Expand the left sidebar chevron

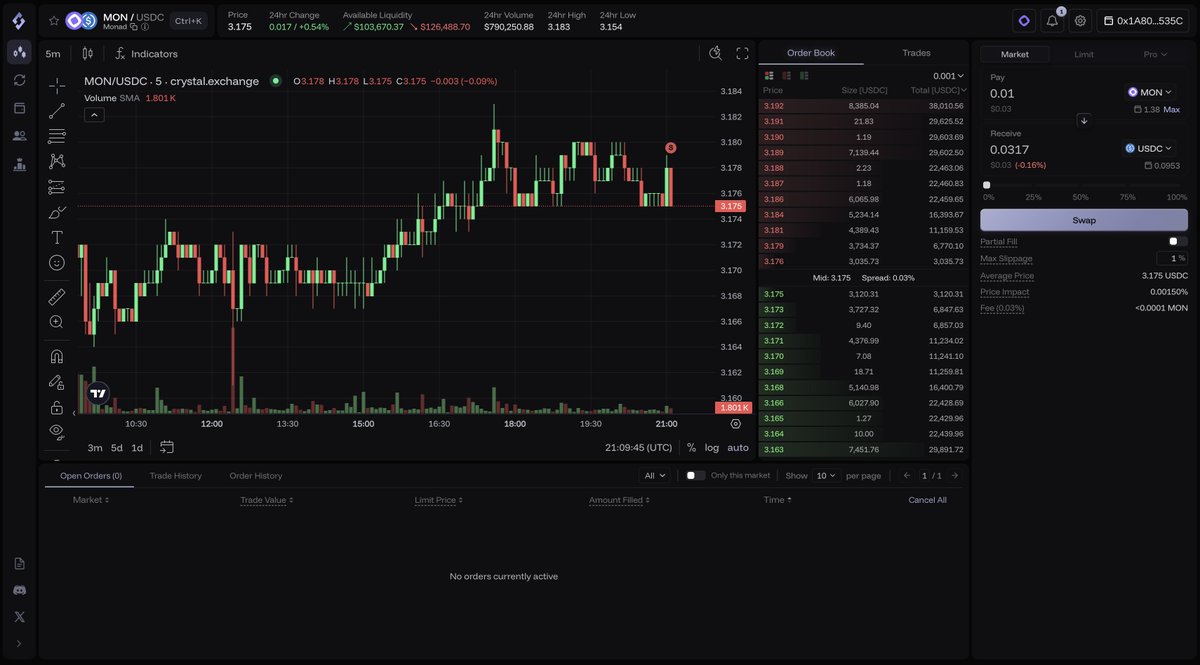(19, 644)
